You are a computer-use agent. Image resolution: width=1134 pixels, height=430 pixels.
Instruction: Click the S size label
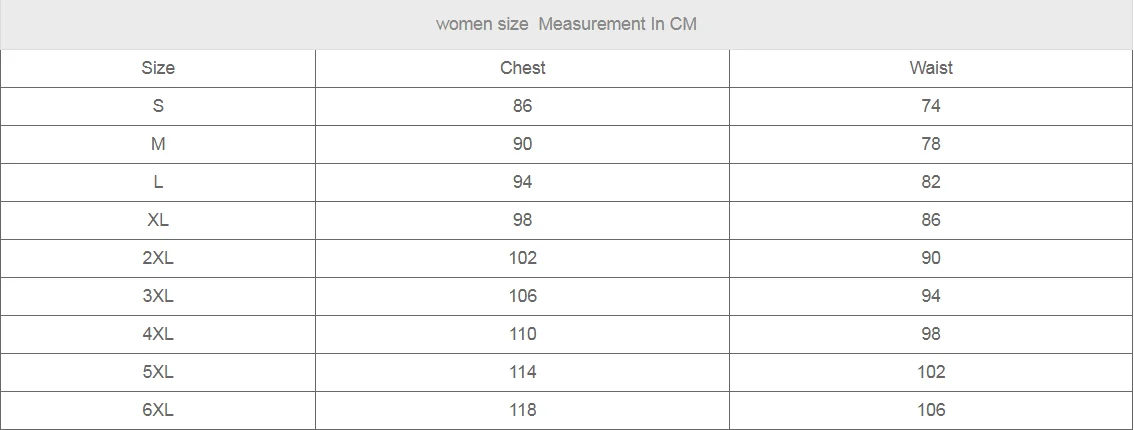(158, 106)
